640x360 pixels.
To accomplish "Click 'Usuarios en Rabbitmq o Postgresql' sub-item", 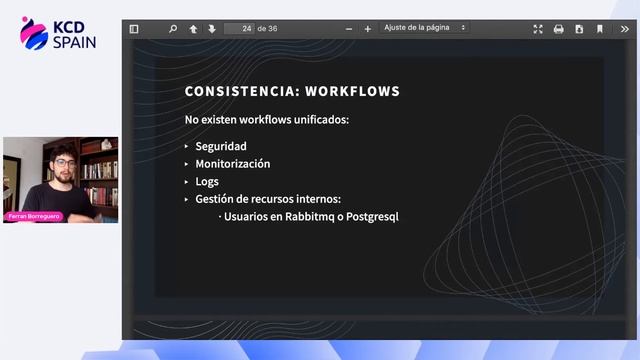I will coord(311,217).
